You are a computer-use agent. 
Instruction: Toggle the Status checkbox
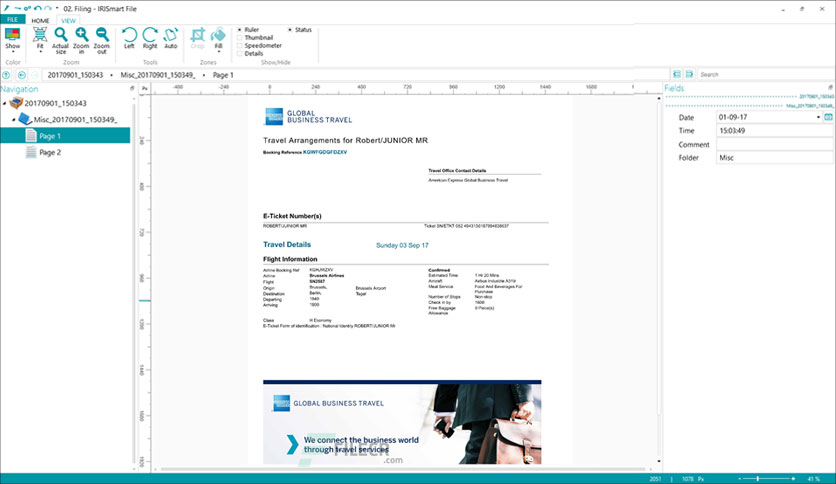tap(290, 30)
